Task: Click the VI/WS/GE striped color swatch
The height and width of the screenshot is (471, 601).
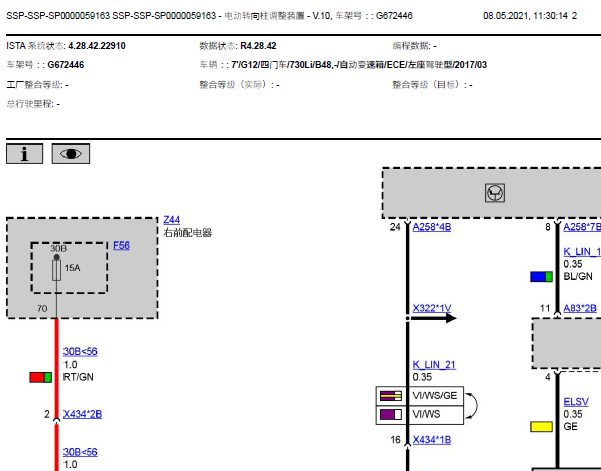Action: [391, 396]
